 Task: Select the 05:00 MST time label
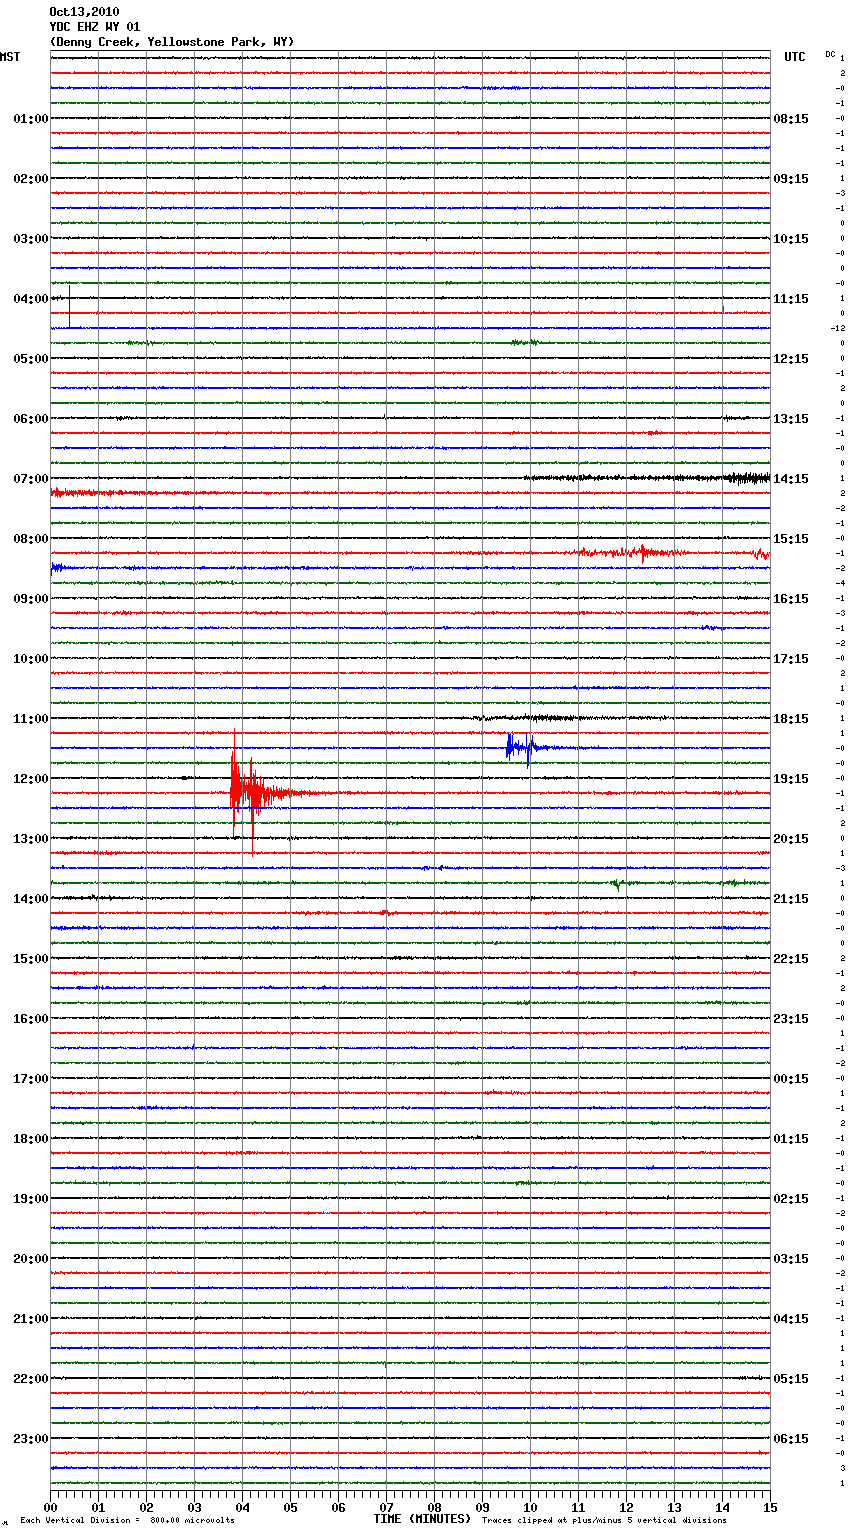coord(31,359)
